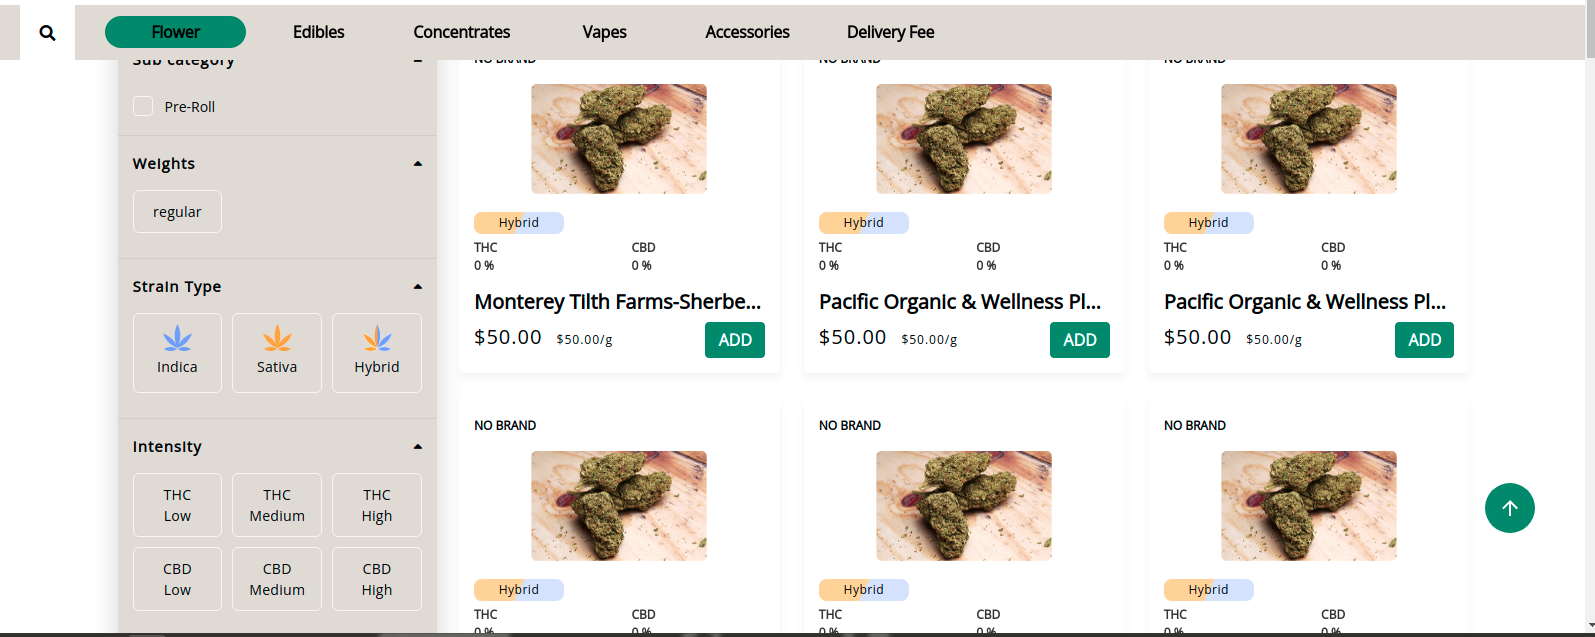Collapse the Weights filter section
1595x637 pixels.
[418, 164]
